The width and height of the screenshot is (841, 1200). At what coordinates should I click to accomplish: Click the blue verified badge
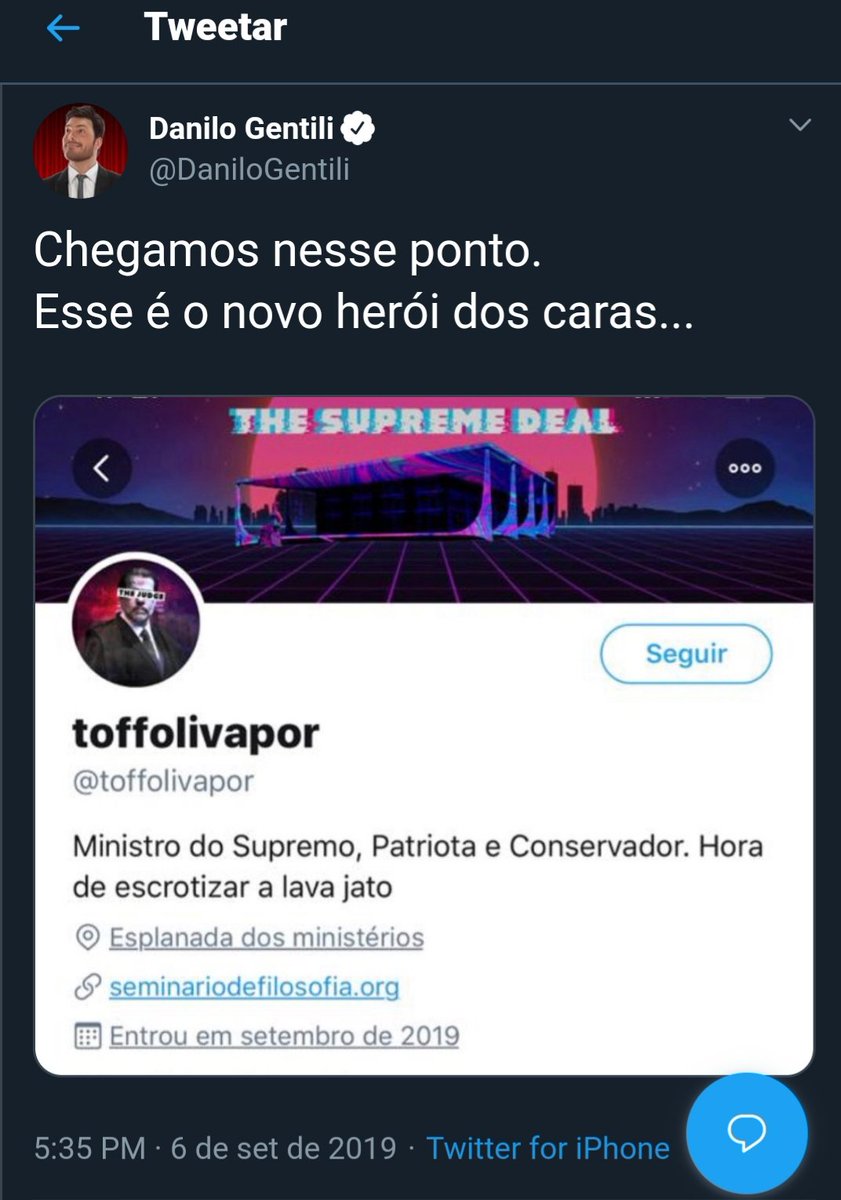[x=359, y=128]
